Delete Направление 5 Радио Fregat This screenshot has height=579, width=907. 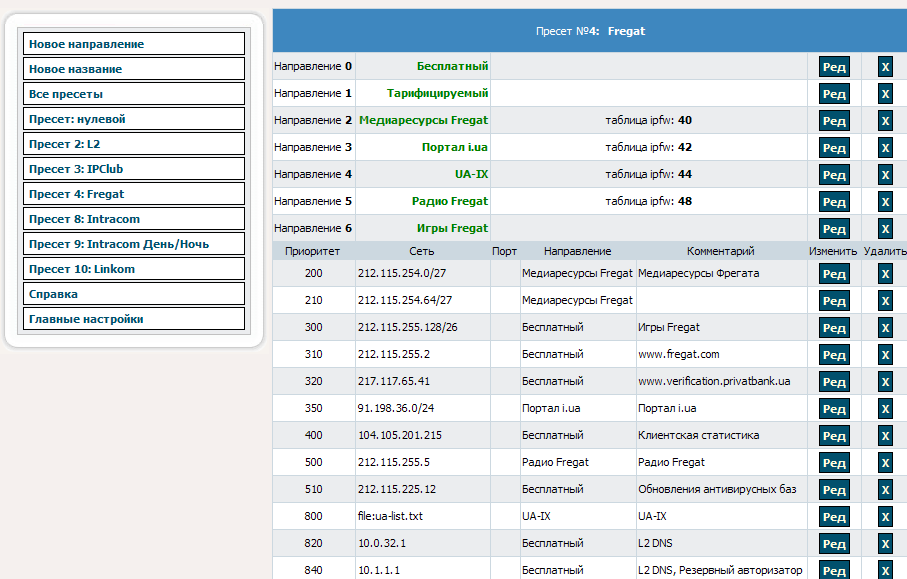885,202
